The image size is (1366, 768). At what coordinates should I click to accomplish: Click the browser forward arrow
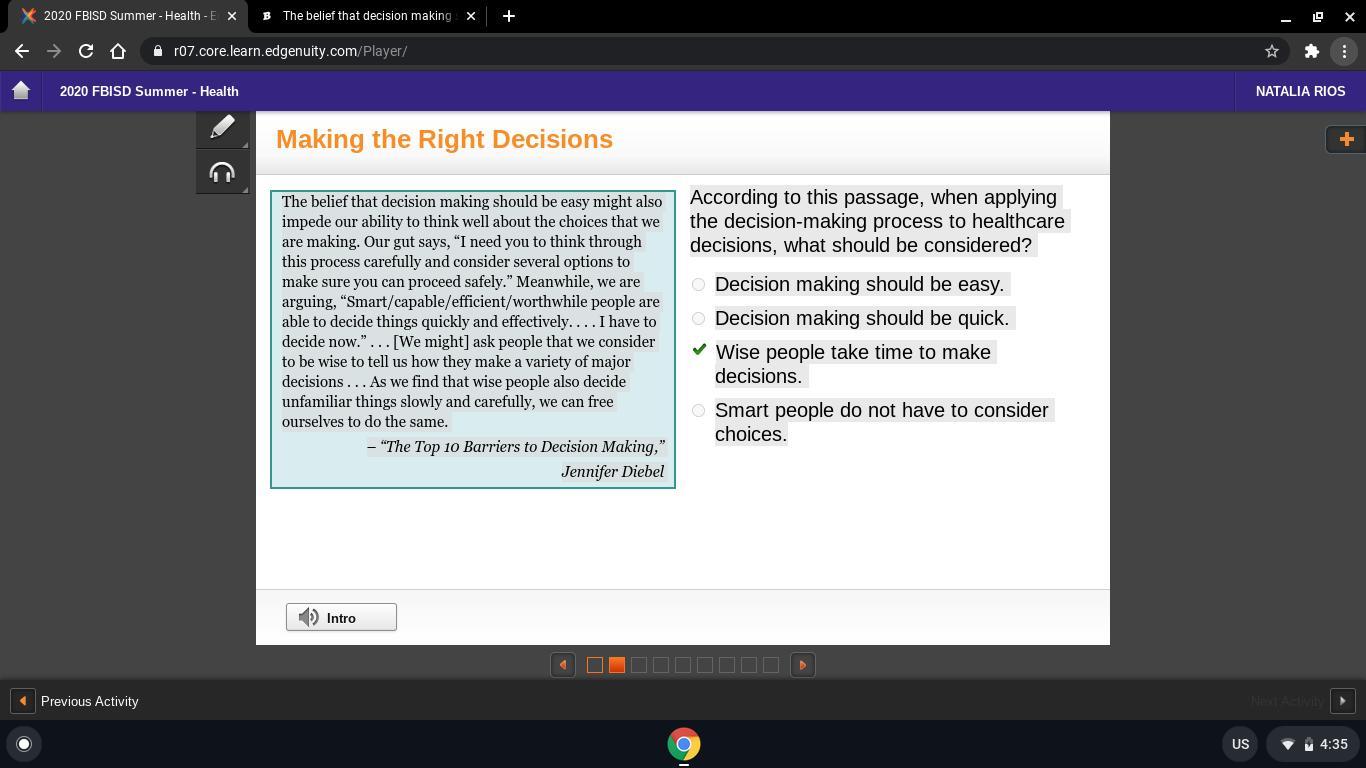click(54, 51)
